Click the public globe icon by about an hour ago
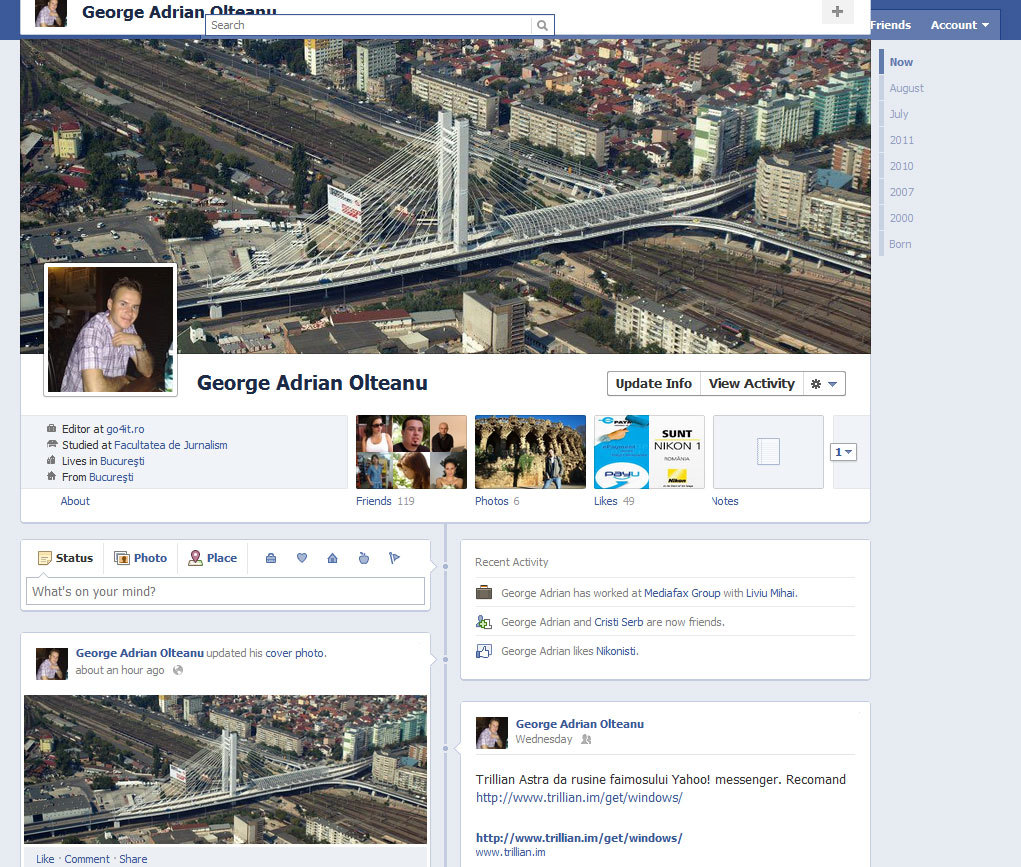Screen dimensions: 1021x867 tap(178, 670)
